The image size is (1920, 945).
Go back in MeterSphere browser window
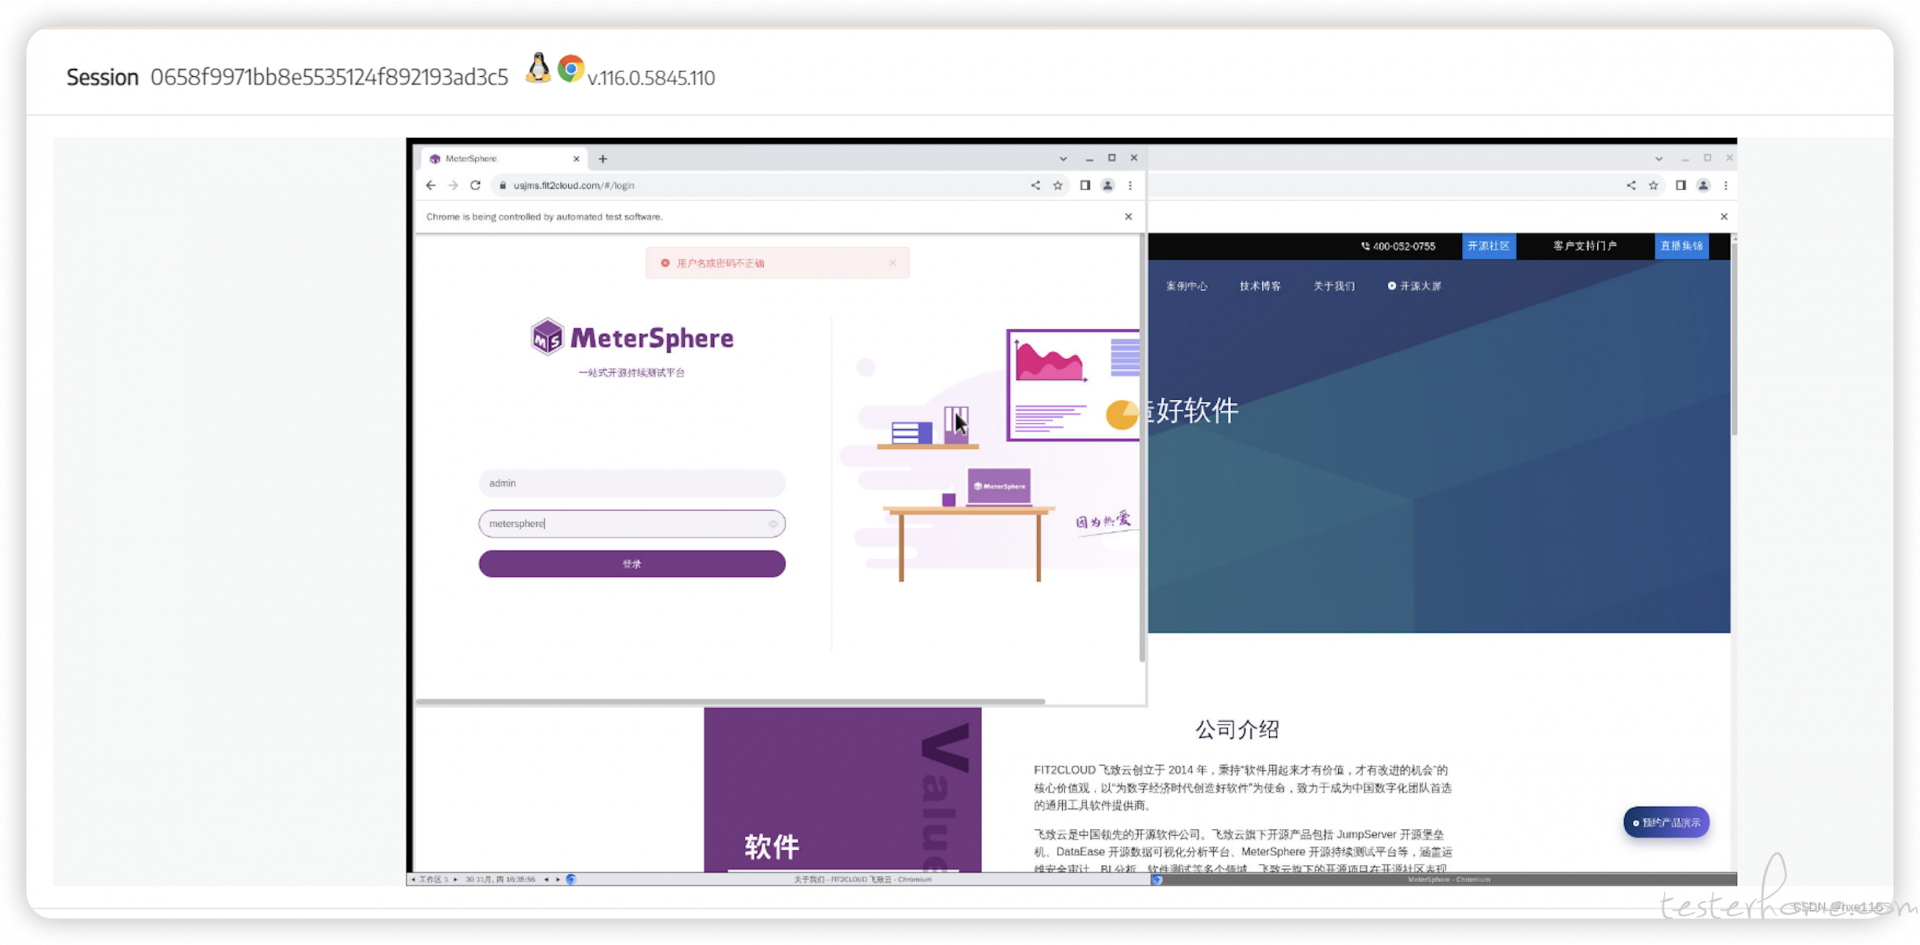click(431, 185)
